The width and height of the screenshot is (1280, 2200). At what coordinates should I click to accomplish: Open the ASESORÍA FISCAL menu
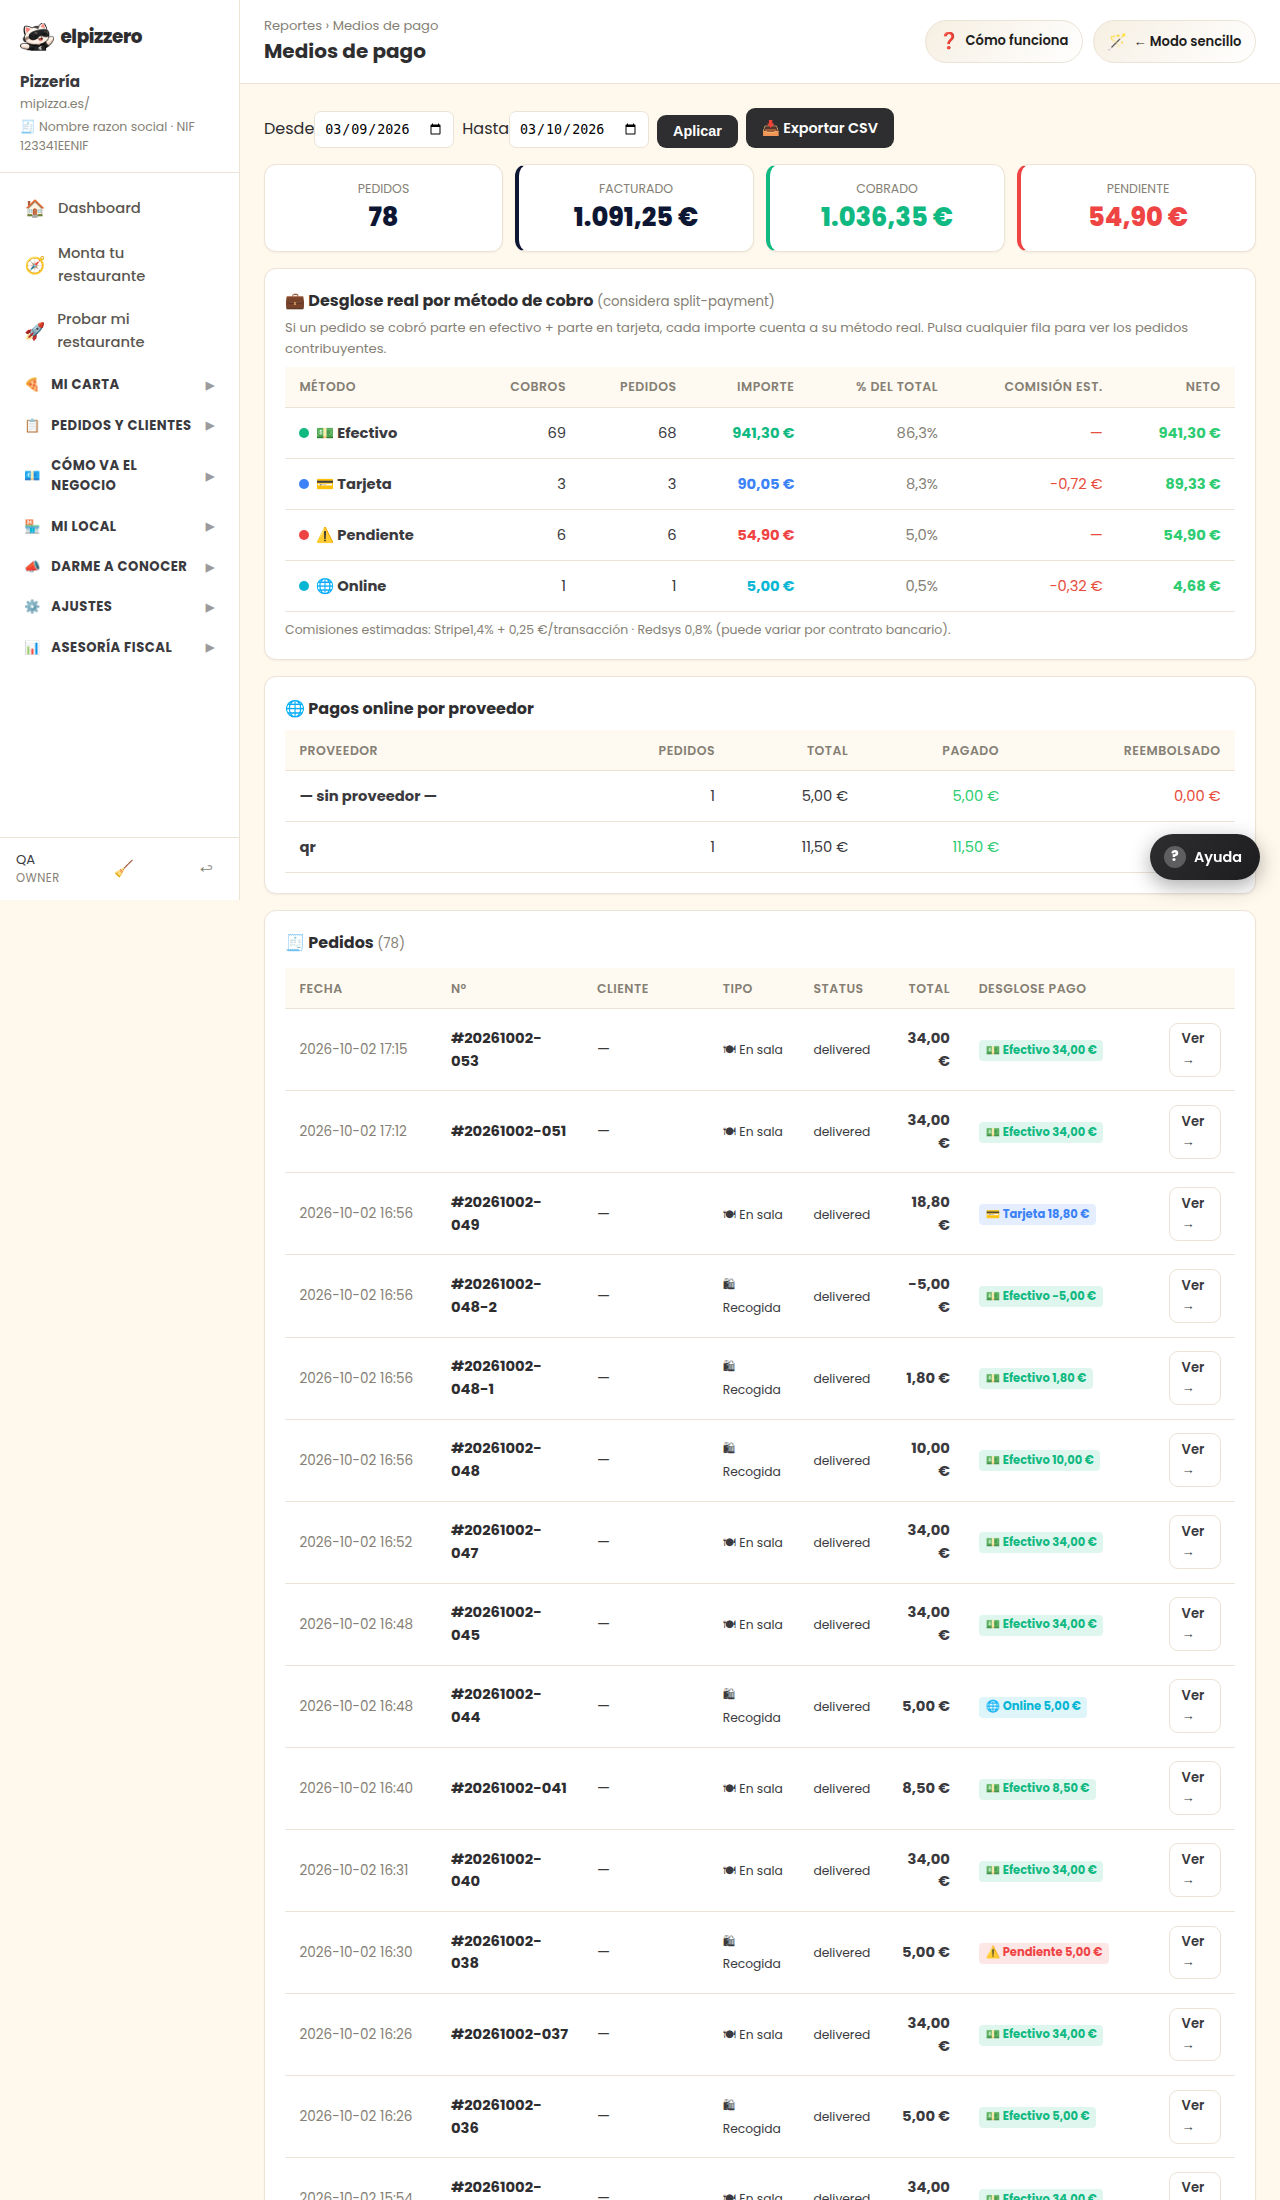coord(120,648)
